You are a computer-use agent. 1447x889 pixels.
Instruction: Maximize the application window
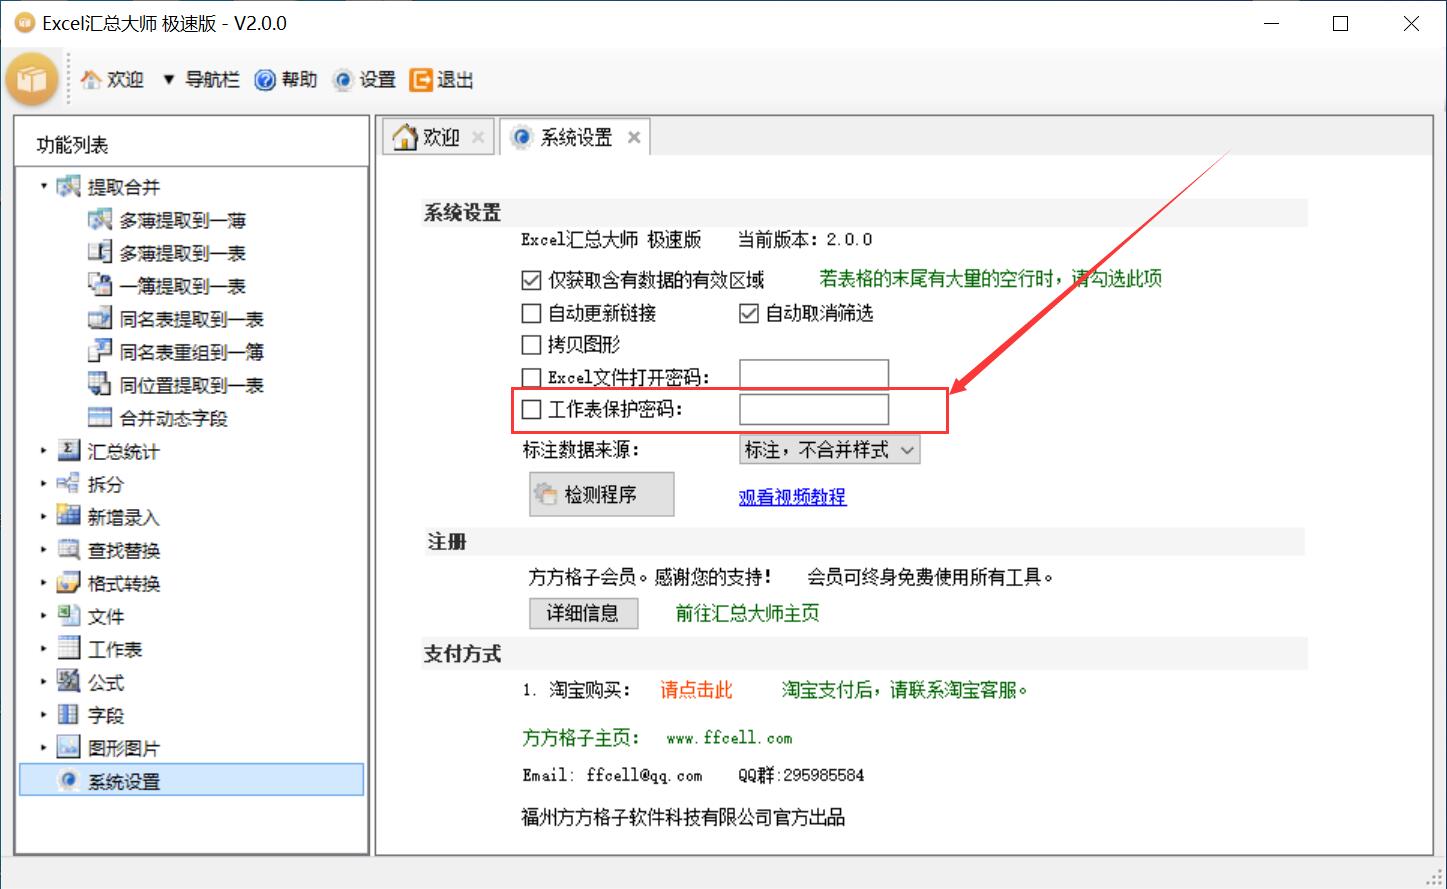coord(1341,24)
